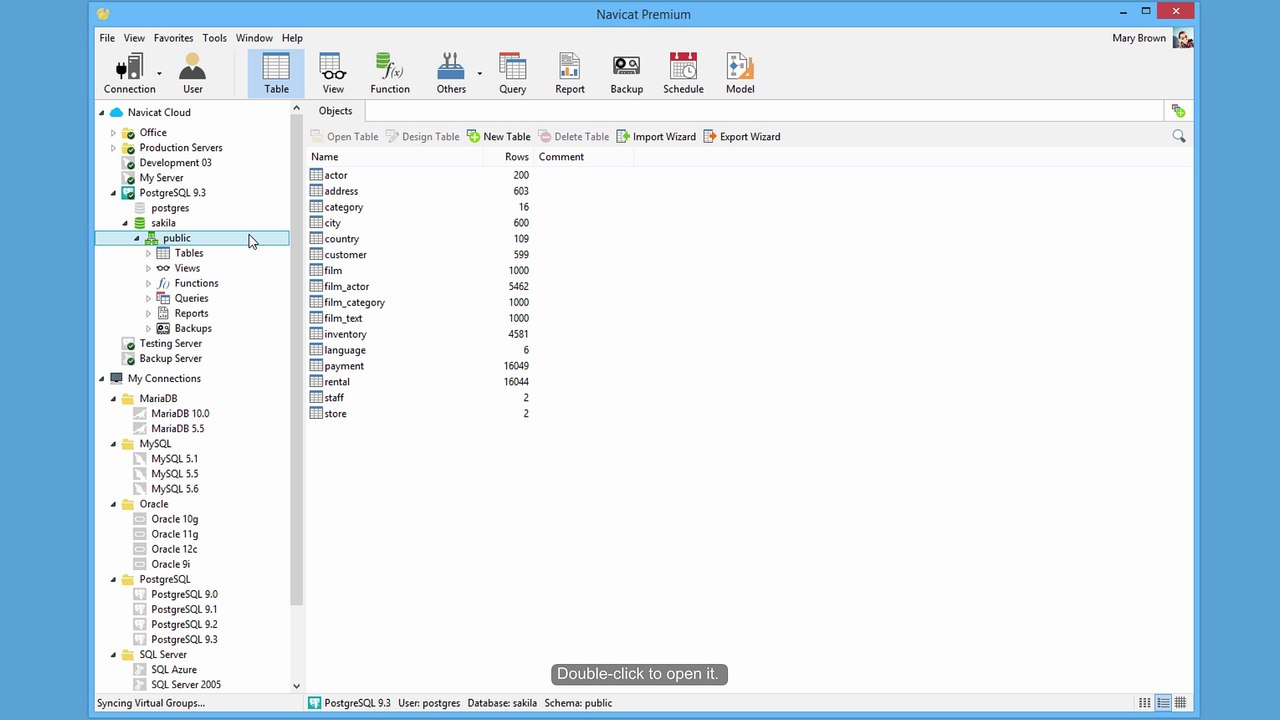
Task: Select the SQL Azure connection
Action: pos(173,670)
